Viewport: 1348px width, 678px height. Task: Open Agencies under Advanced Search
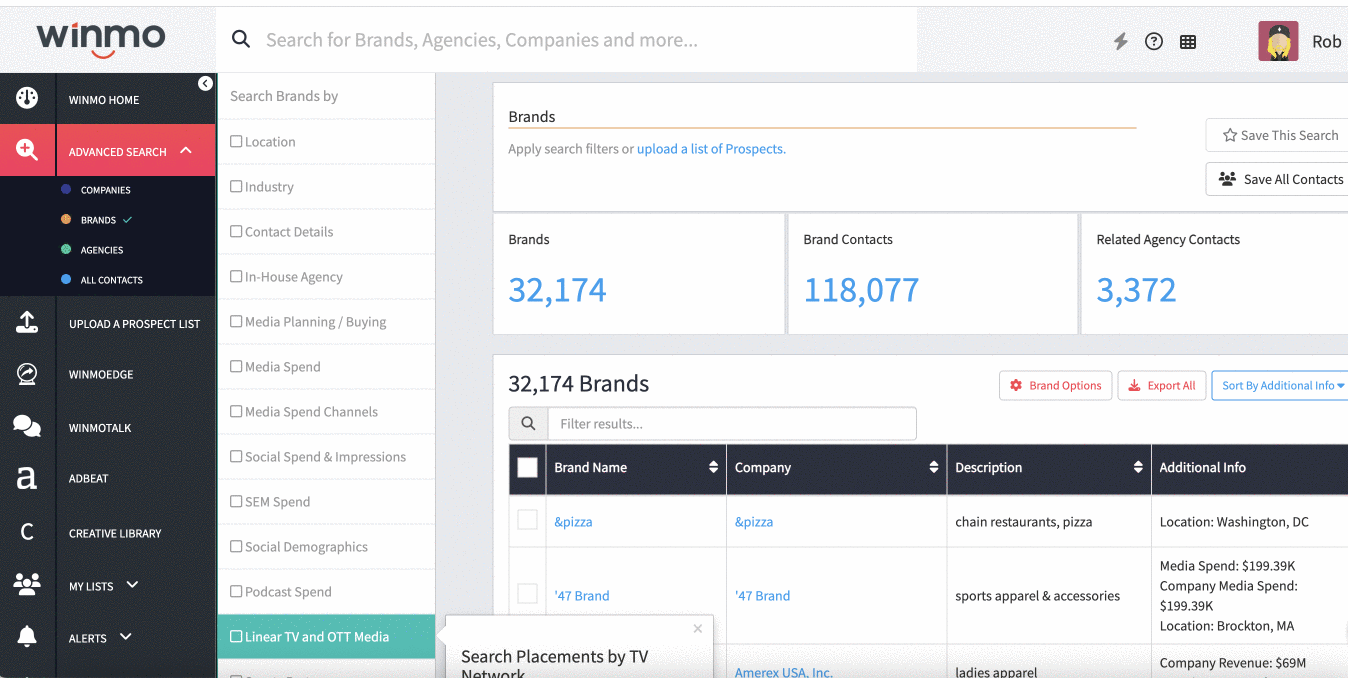tap(102, 250)
